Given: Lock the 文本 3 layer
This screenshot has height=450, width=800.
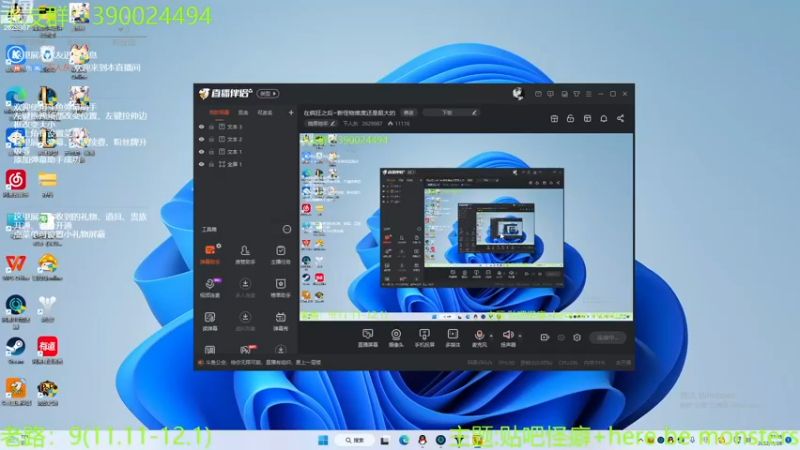Looking at the screenshot, I should click(x=211, y=127).
